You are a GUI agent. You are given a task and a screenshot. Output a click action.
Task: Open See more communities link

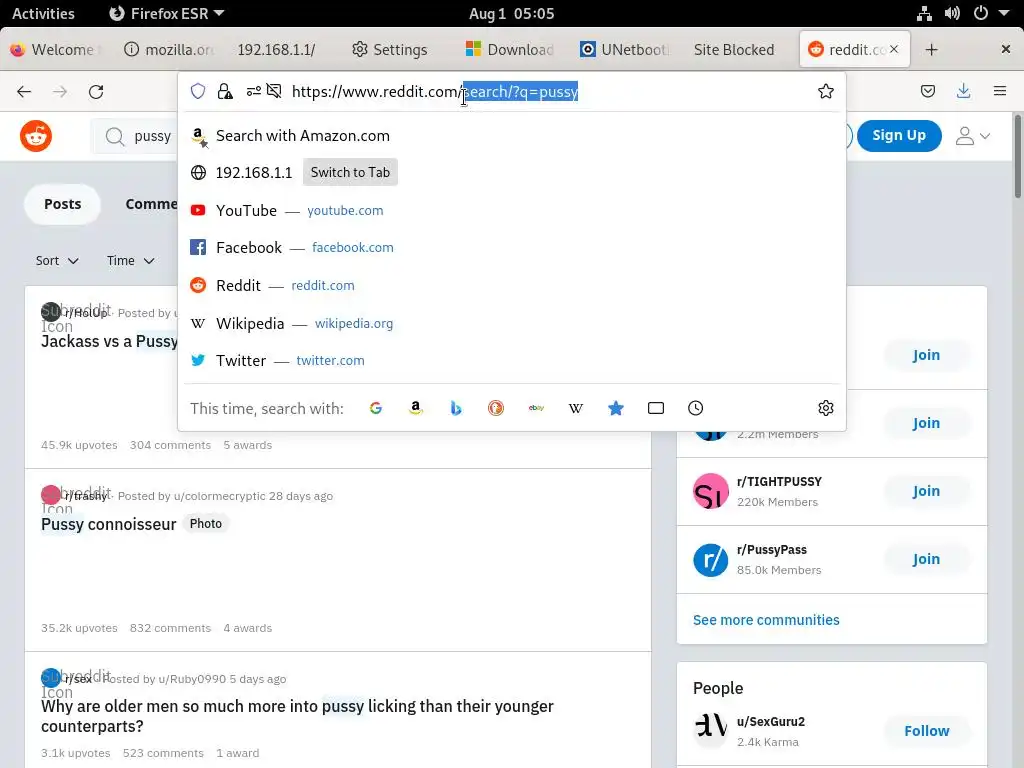[x=766, y=620]
